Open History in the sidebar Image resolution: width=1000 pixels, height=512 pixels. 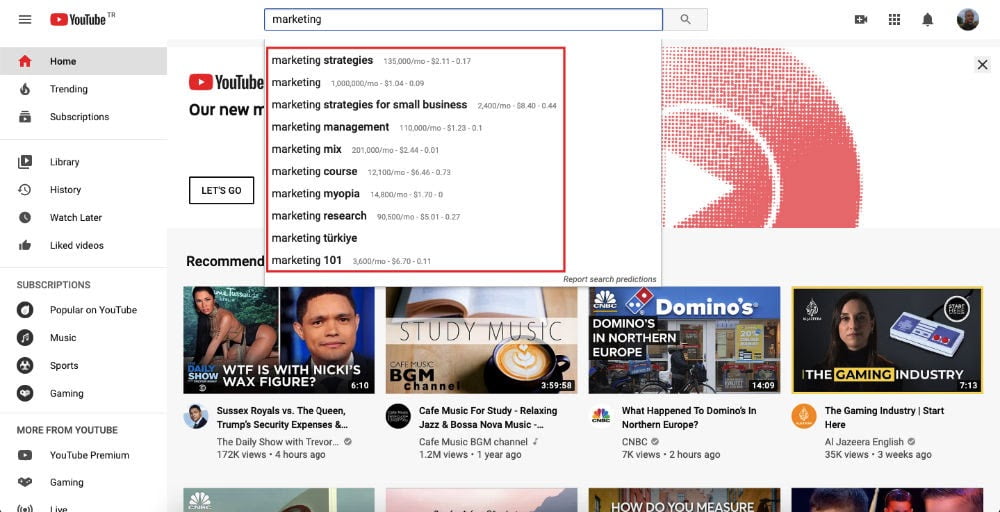[x=84, y=189]
